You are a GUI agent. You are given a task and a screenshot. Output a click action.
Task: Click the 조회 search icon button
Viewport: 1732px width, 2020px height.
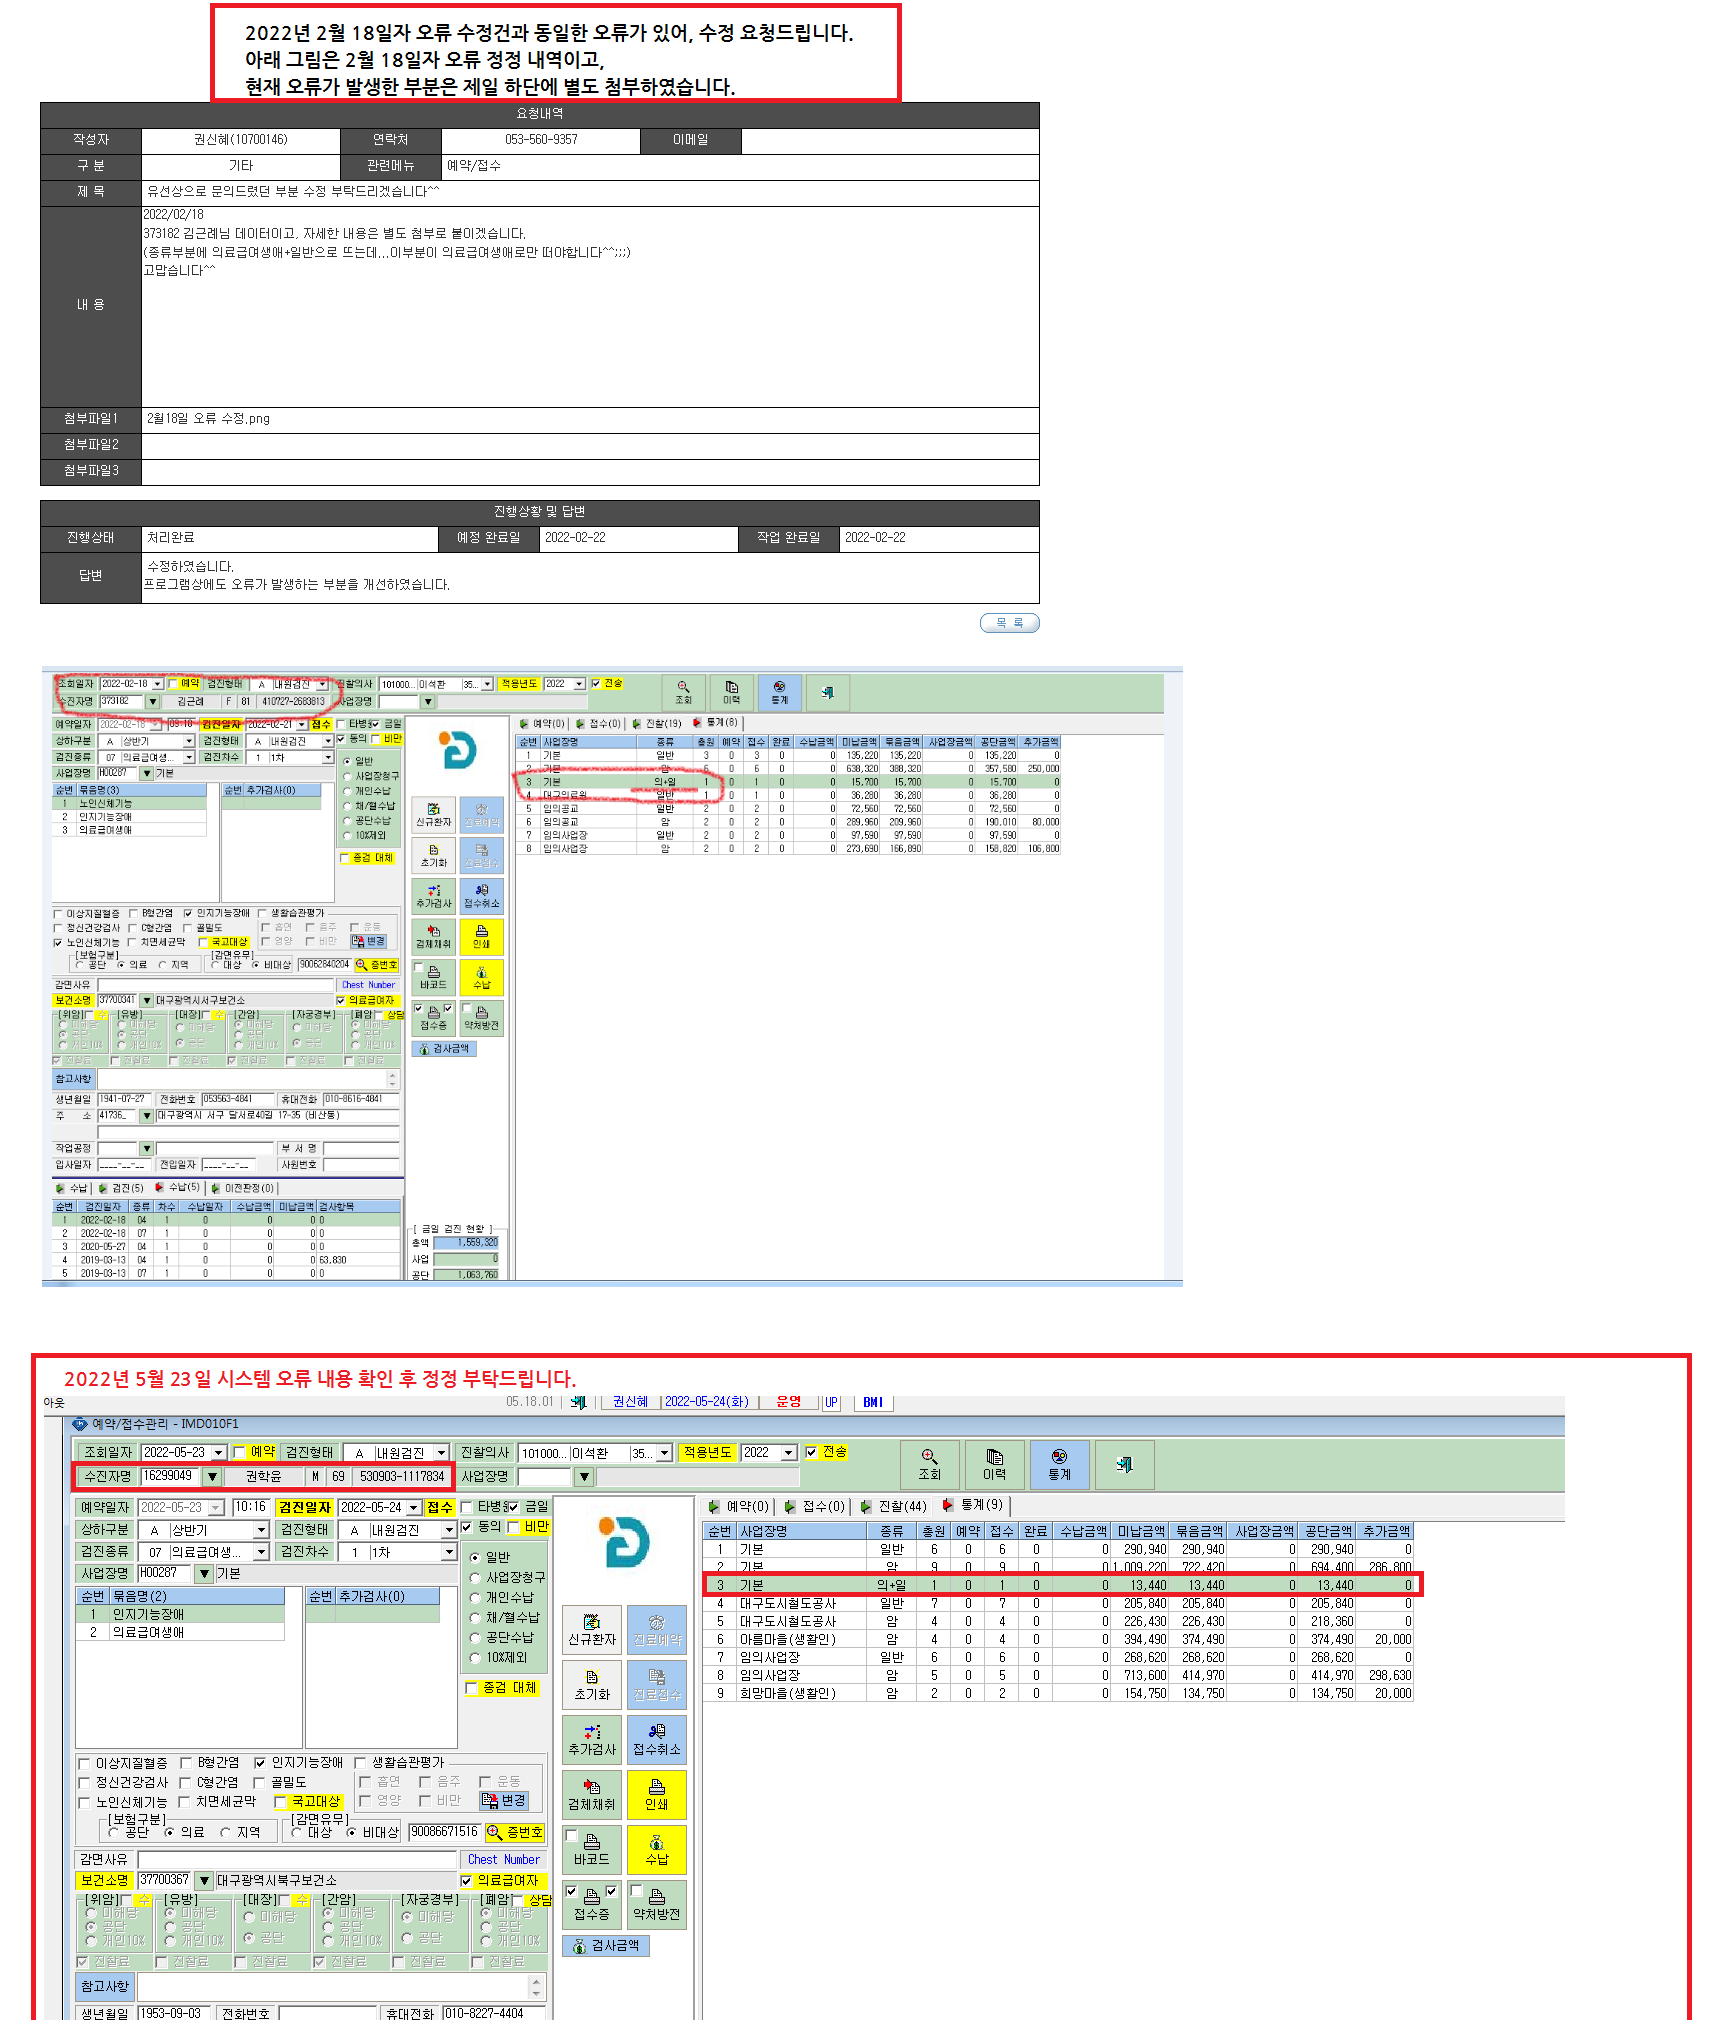929,1464
